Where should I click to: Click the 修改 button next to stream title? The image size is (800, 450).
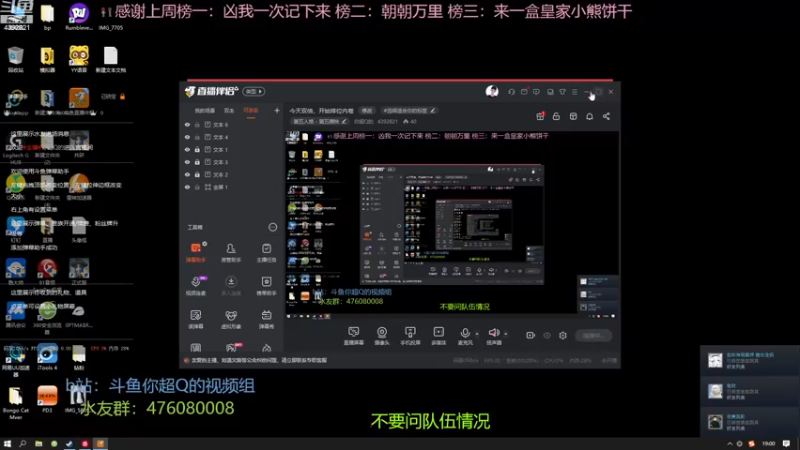tap(367, 111)
